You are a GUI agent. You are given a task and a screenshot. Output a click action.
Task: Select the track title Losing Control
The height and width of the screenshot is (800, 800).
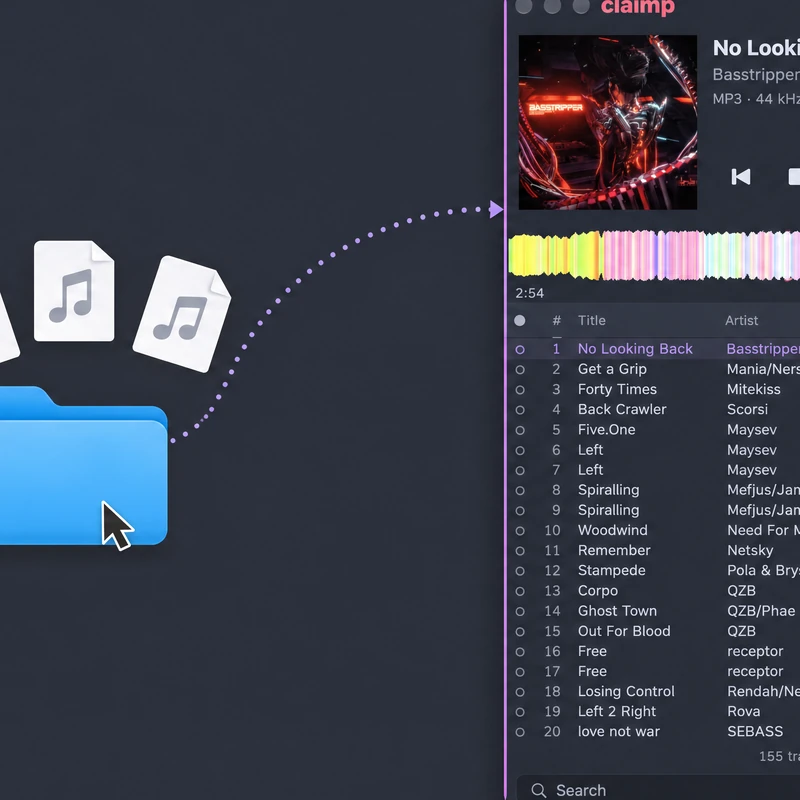pos(626,691)
